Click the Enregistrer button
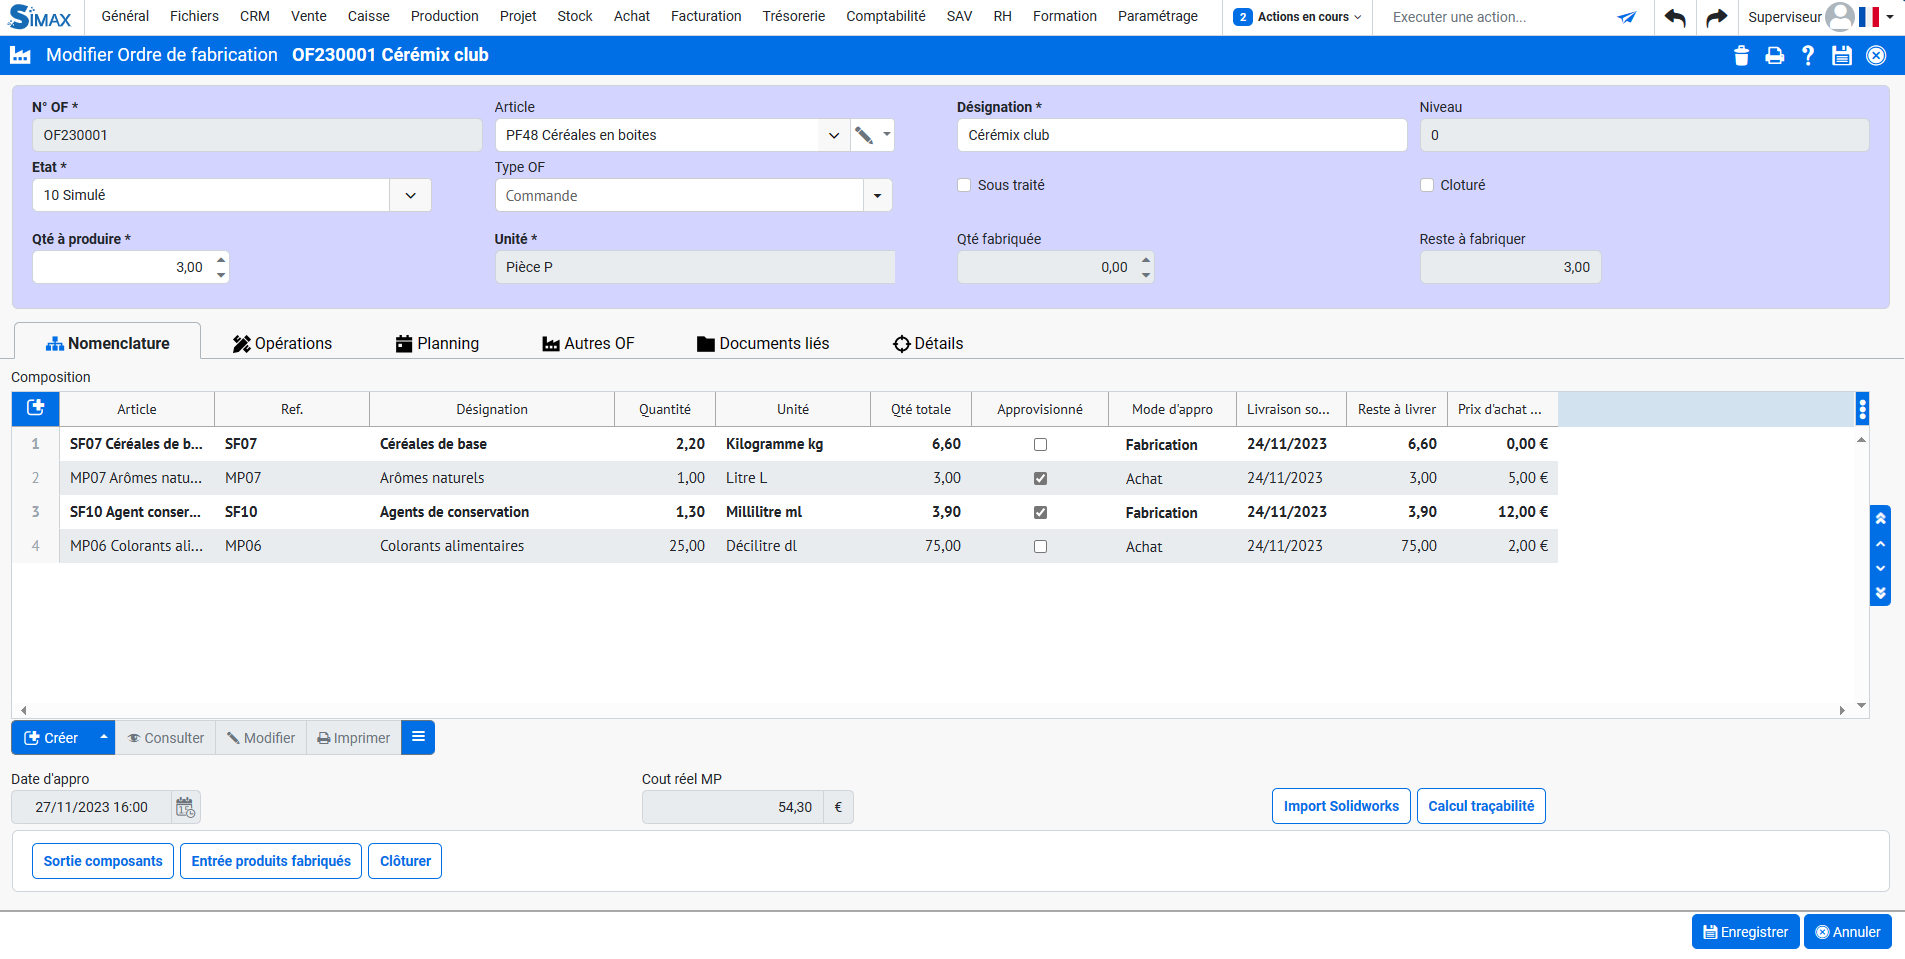The width and height of the screenshot is (1905, 959). click(1745, 932)
